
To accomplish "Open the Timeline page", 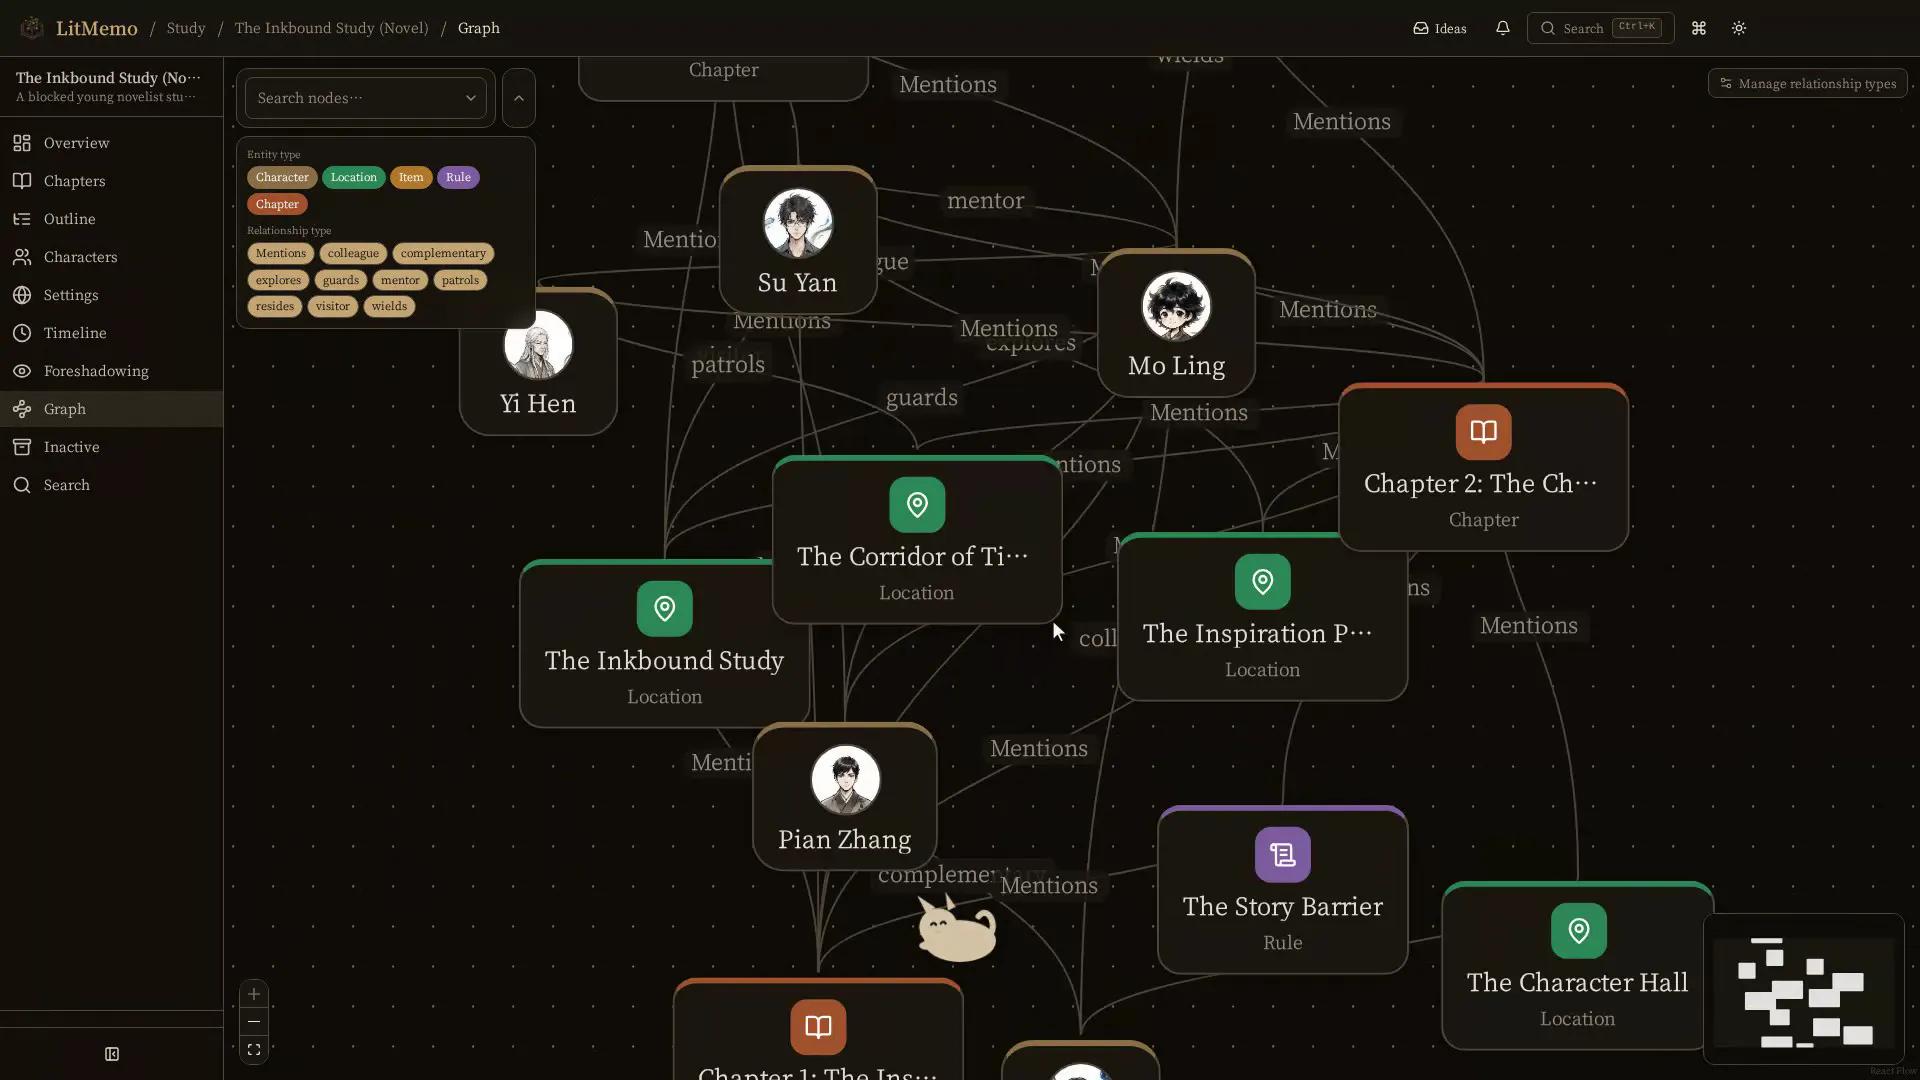I will pos(111,333).
